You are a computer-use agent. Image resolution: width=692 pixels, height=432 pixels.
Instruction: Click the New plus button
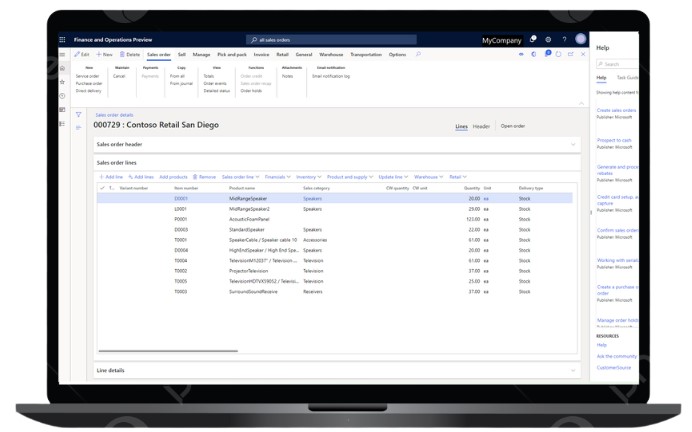(x=105, y=54)
